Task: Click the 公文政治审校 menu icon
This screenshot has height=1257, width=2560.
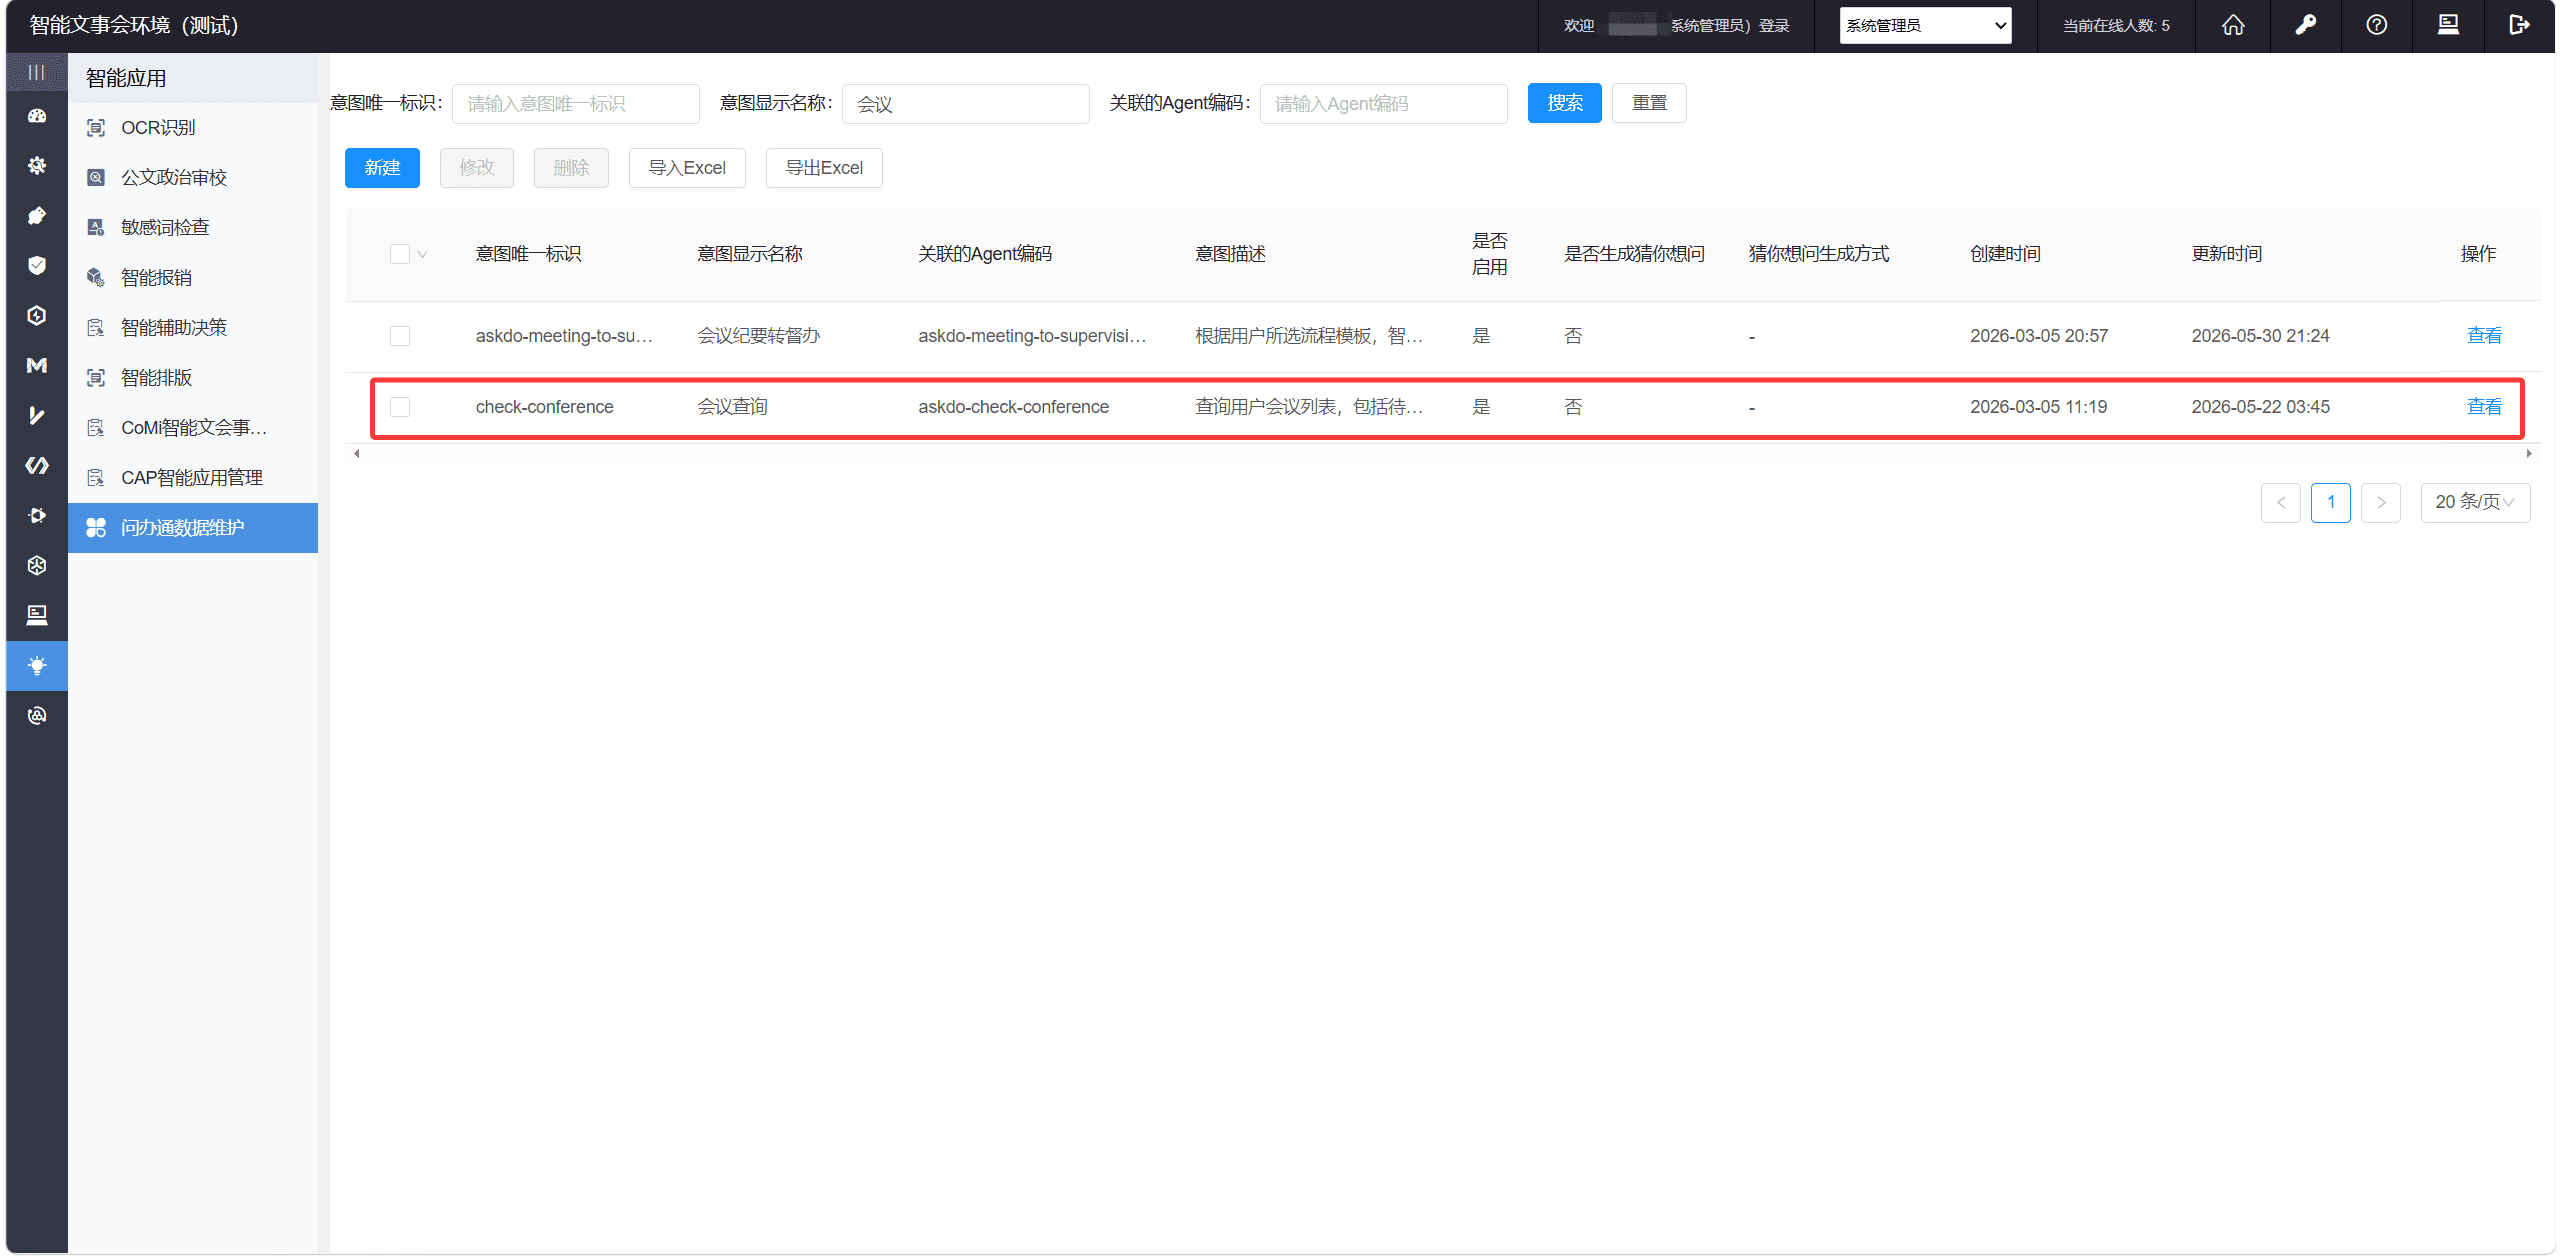Action: 96,178
